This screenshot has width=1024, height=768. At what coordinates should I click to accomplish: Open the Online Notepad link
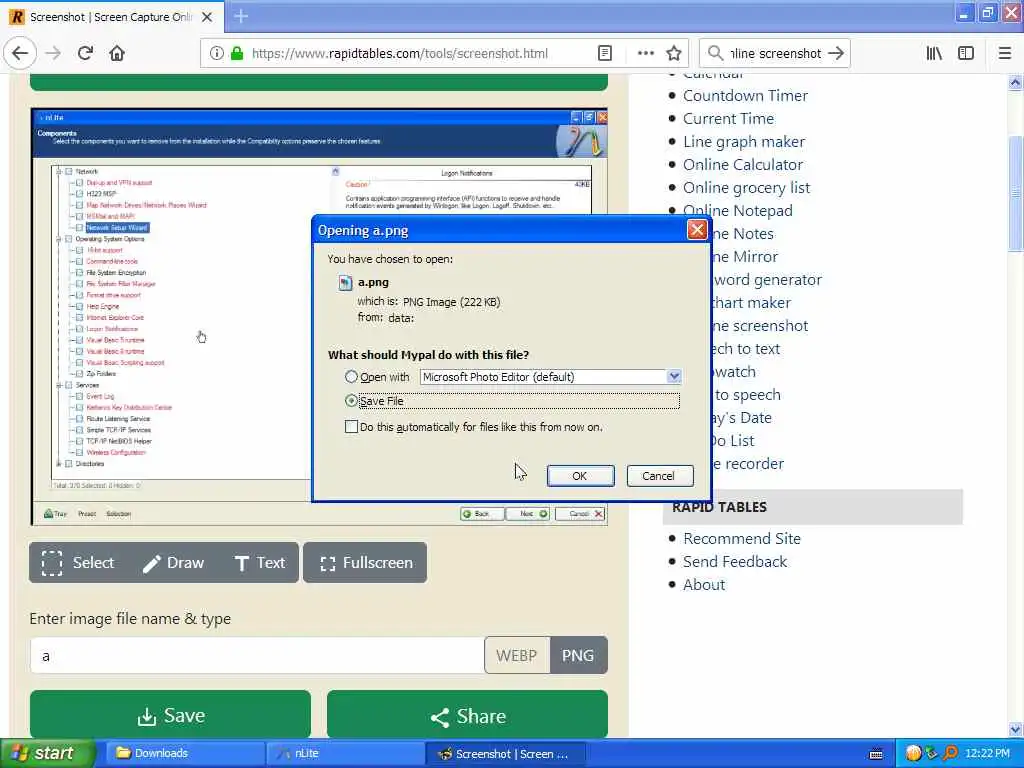tap(737, 210)
